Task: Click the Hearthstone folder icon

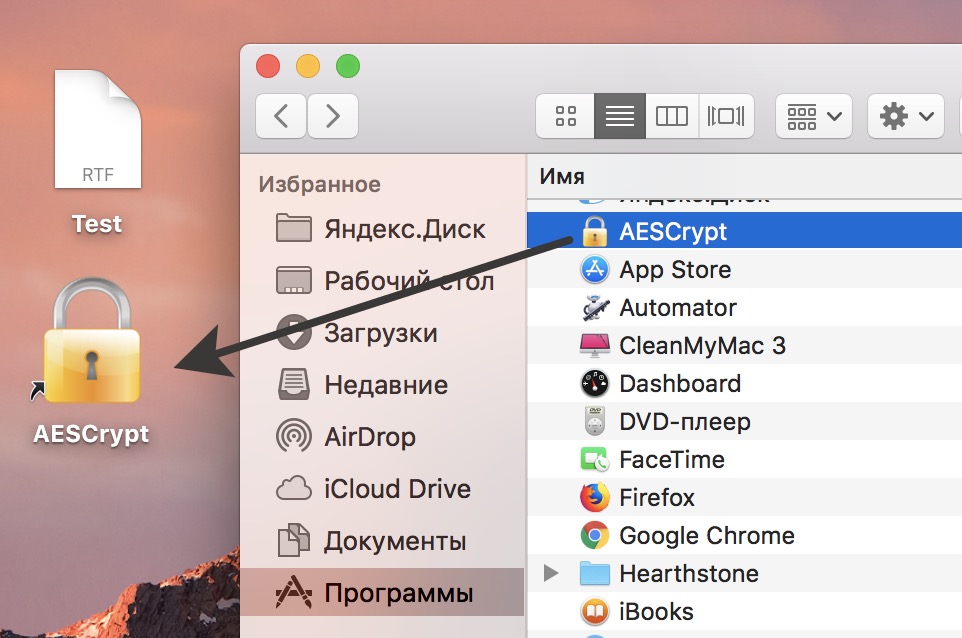Action: 595,574
